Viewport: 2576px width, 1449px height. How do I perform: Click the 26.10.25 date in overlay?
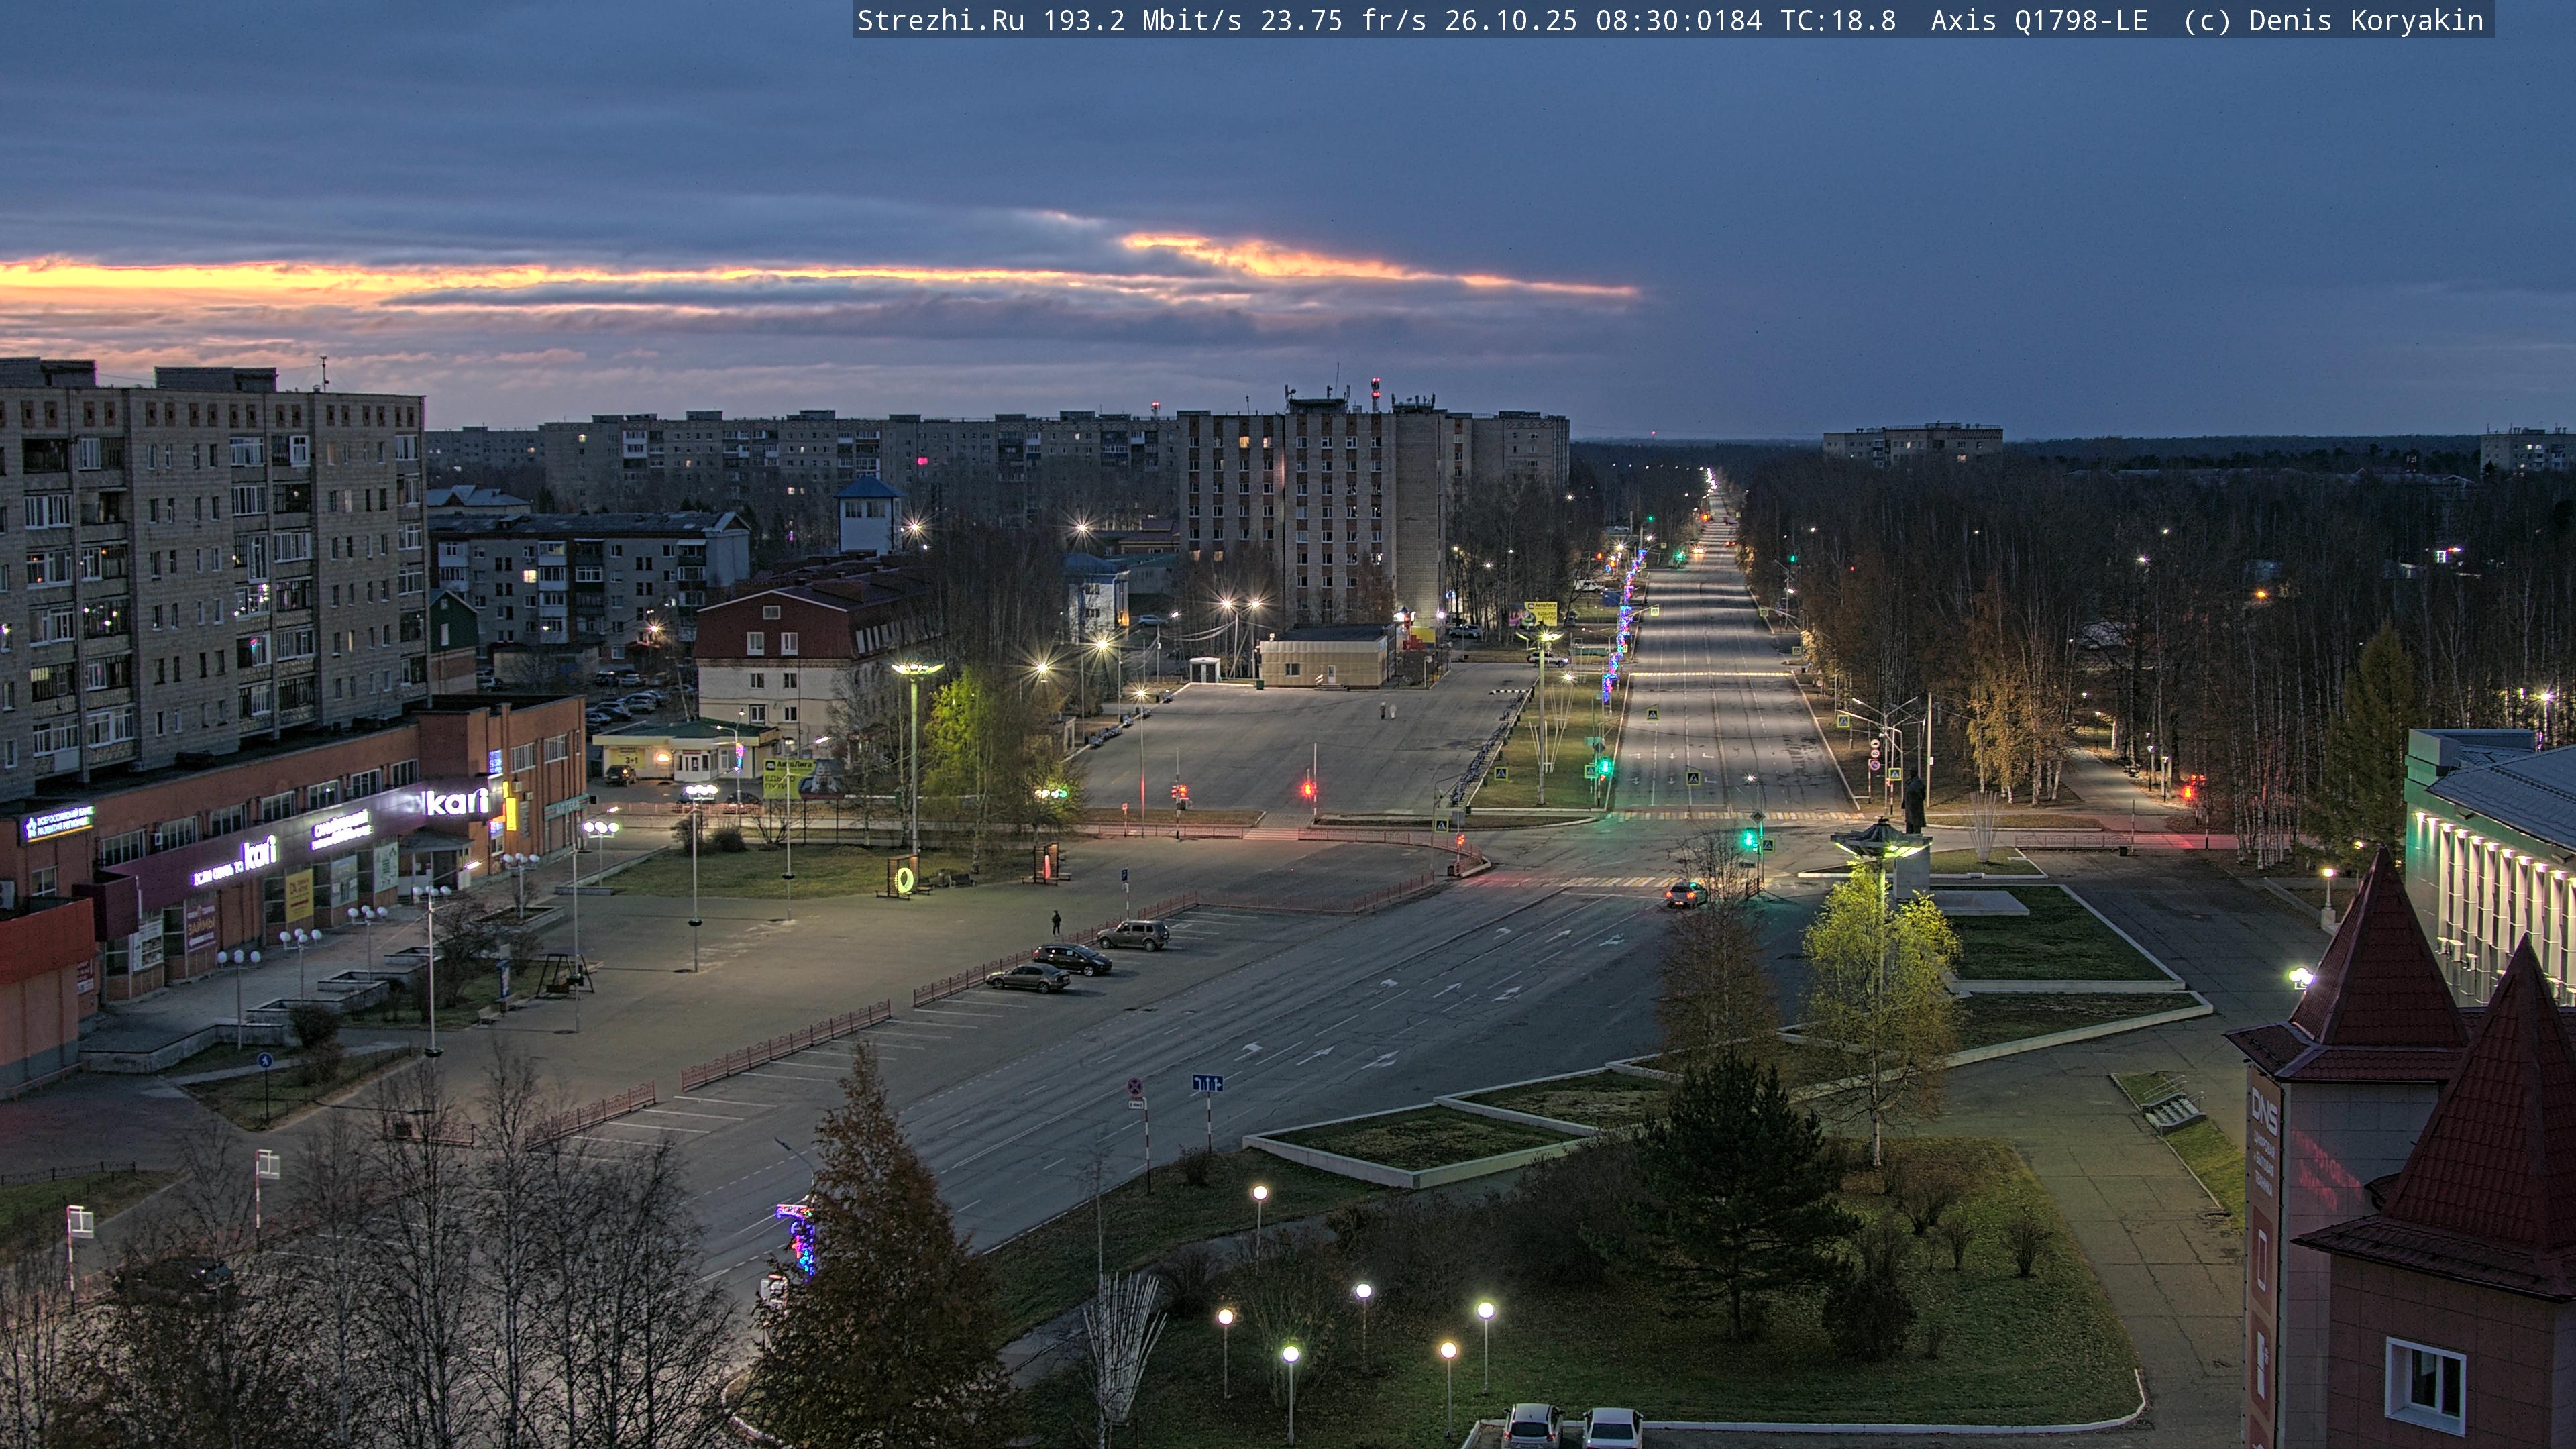[x=1510, y=20]
